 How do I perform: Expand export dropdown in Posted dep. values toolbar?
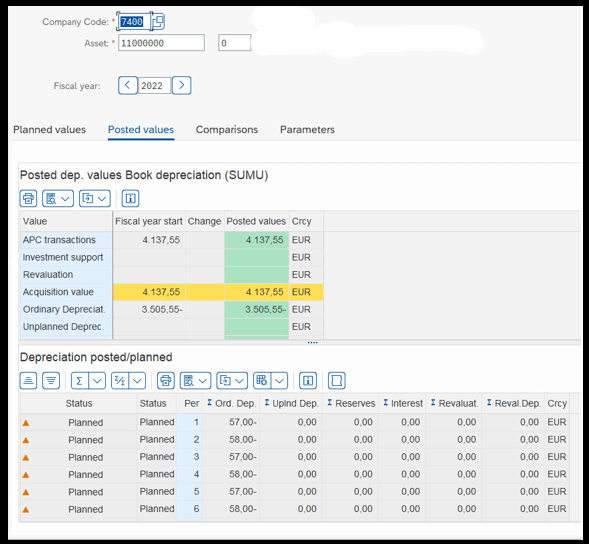tap(95, 198)
